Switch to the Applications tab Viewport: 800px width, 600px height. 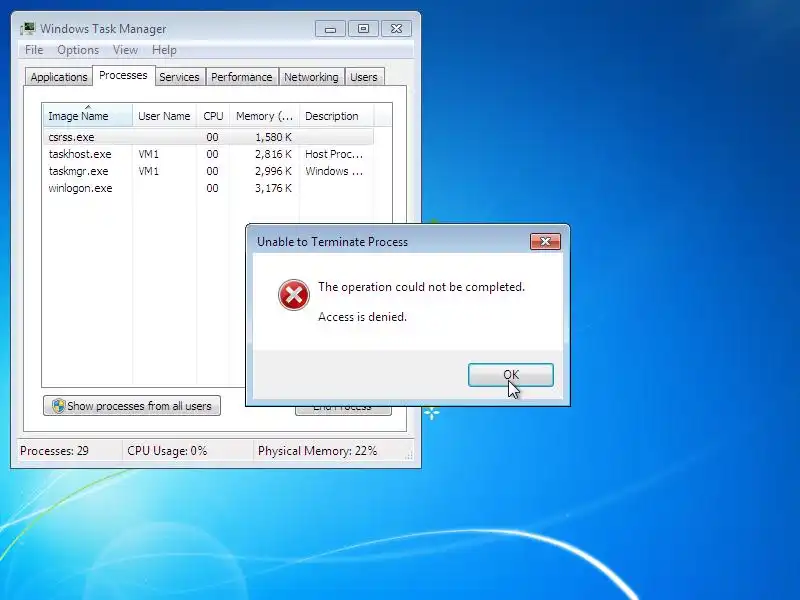(59, 77)
